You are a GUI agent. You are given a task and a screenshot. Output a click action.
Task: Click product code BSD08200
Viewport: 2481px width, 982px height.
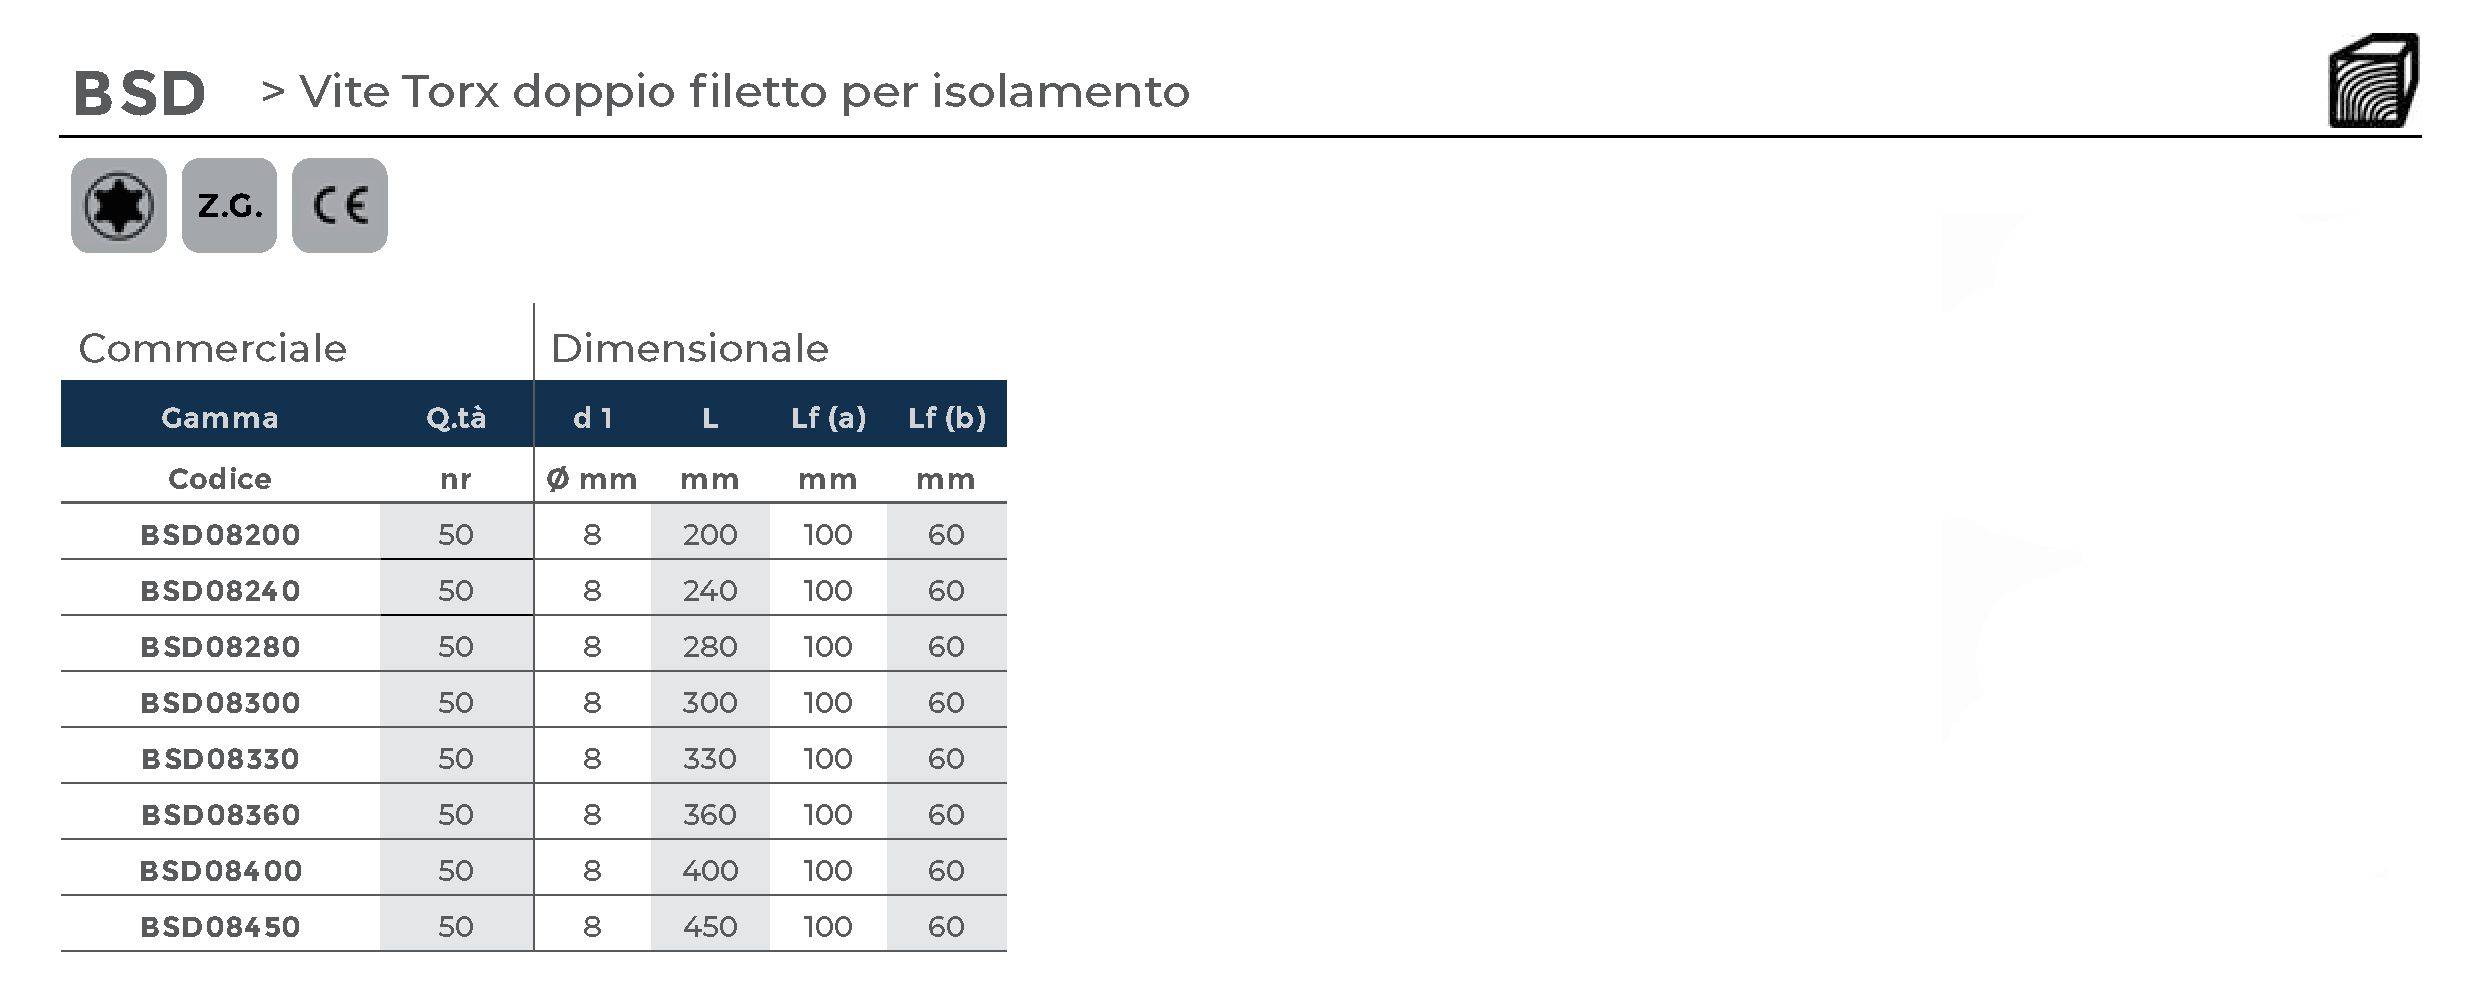[220, 534]
